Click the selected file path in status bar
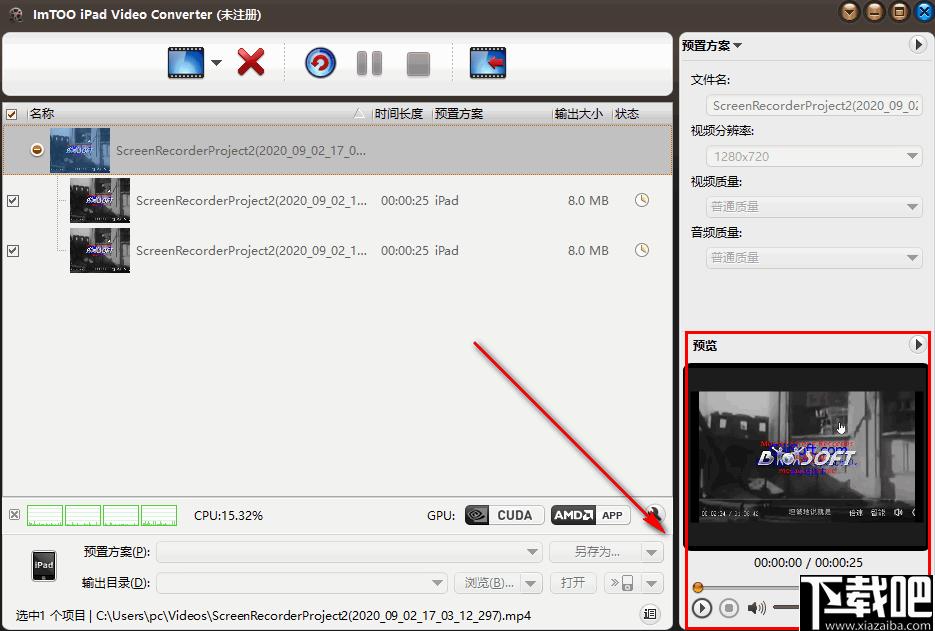 (x=313, y=615)
